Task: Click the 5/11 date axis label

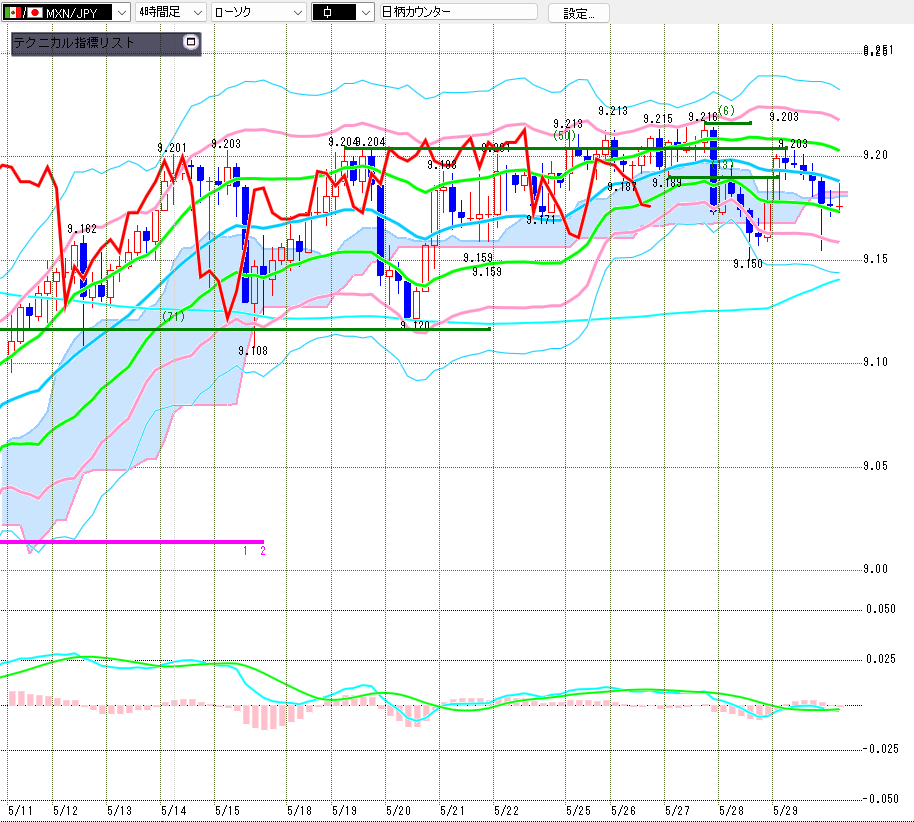Action: pos(21,811)
